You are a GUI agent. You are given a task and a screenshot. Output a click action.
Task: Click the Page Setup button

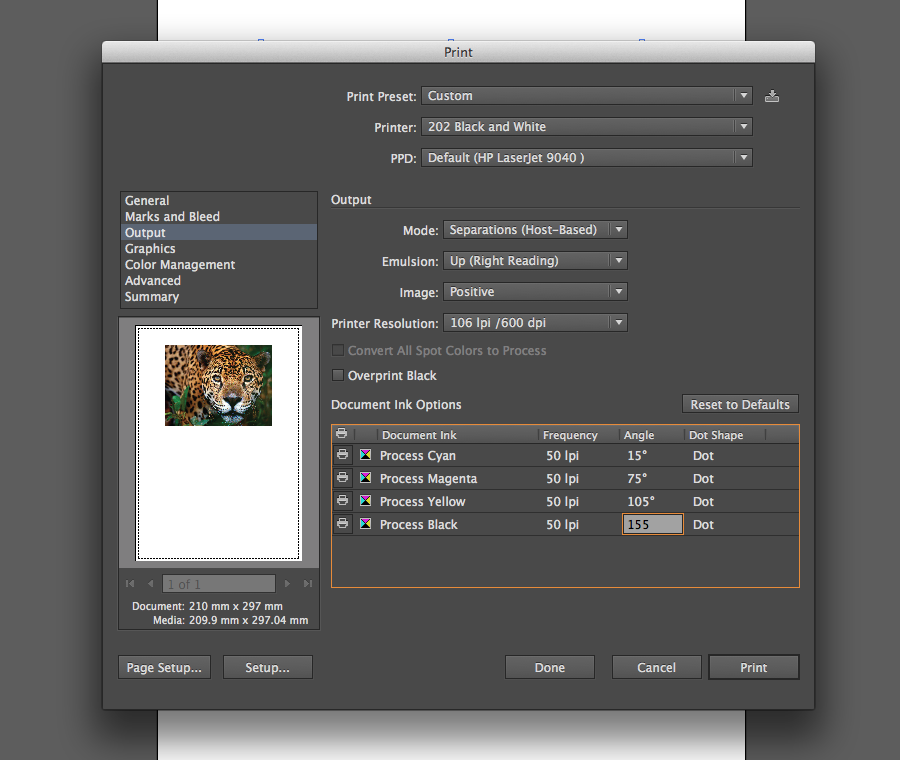(x=164, y=667)
